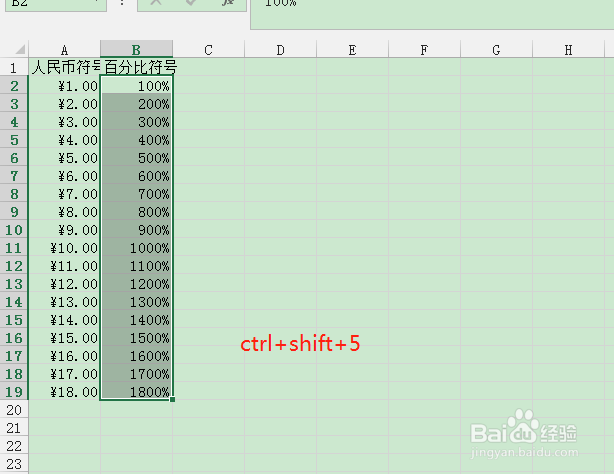Click cell containing 1500%
614x474 pixels.
(136, 338)
